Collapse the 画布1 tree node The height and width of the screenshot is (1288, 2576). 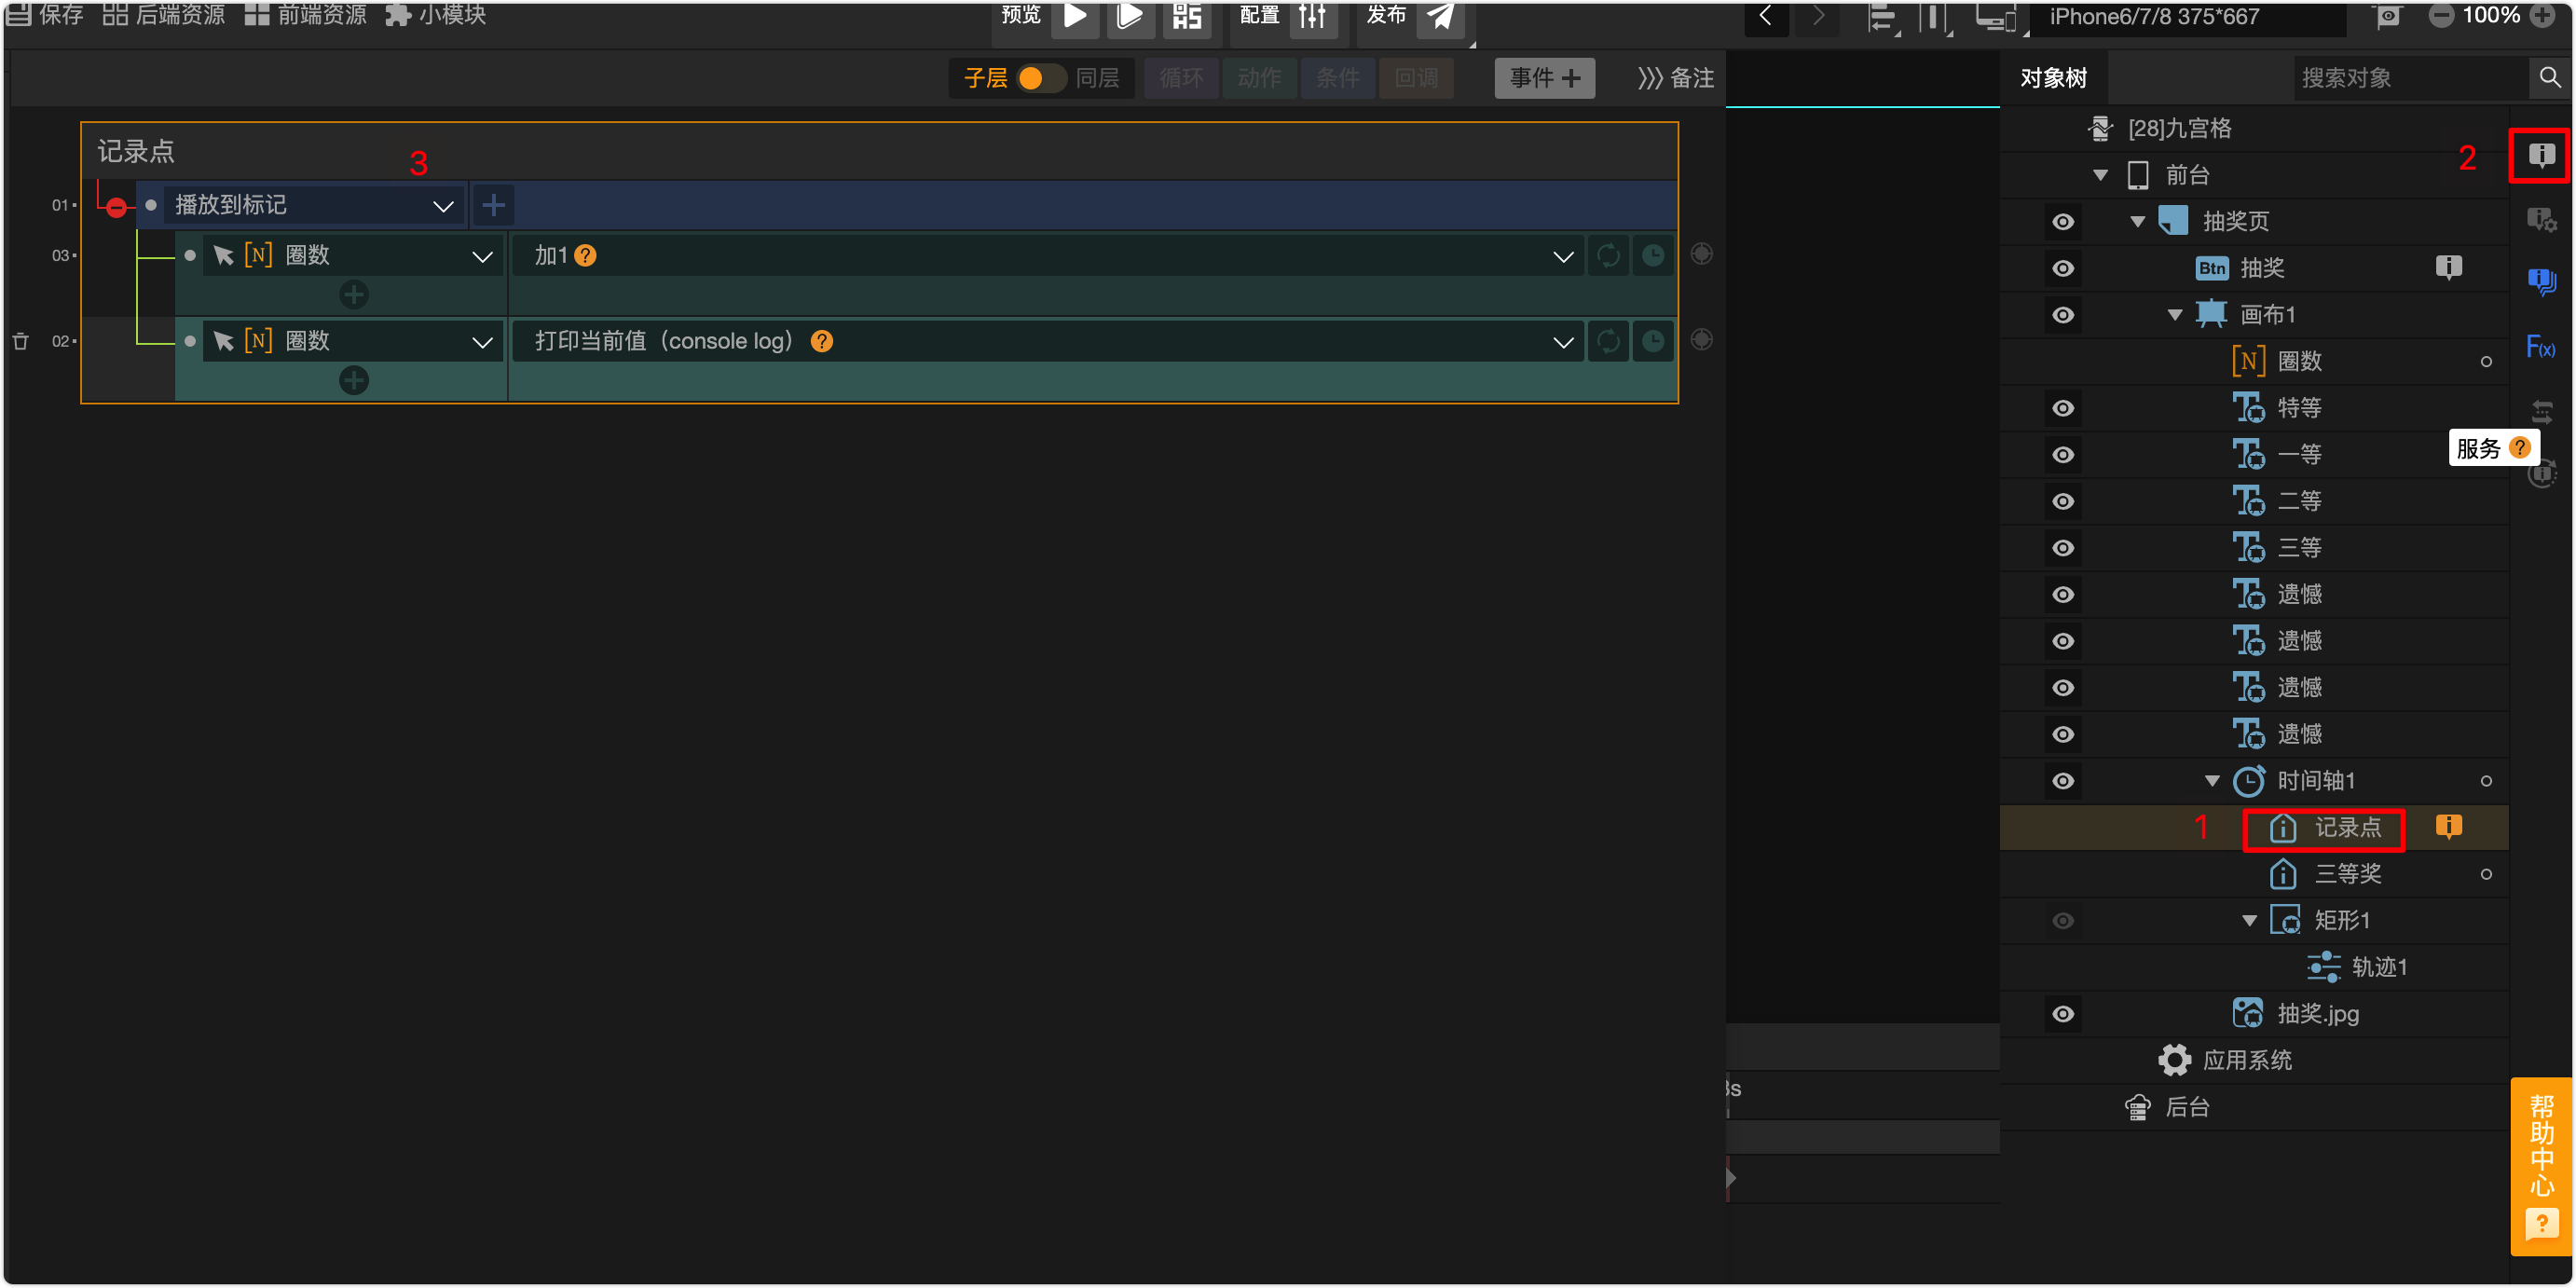point(2174,315)
